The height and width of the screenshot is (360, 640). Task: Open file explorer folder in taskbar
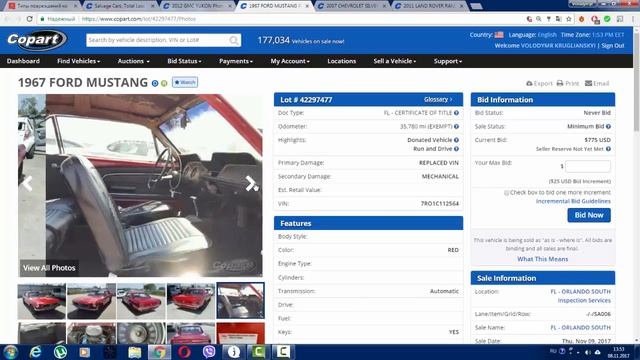[x=134, y=352]
